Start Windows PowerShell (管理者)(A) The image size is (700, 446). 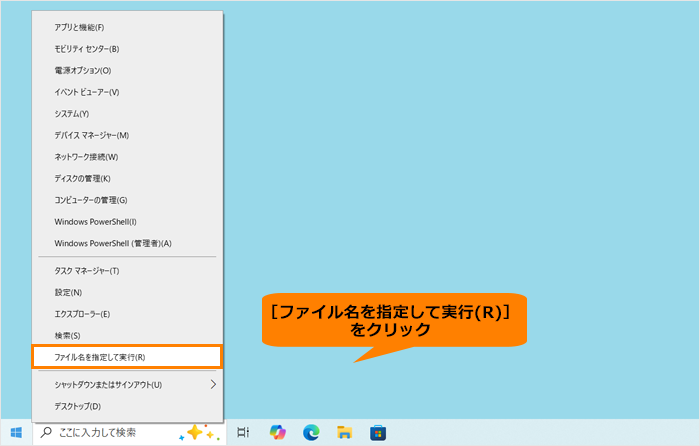point(127,243)
